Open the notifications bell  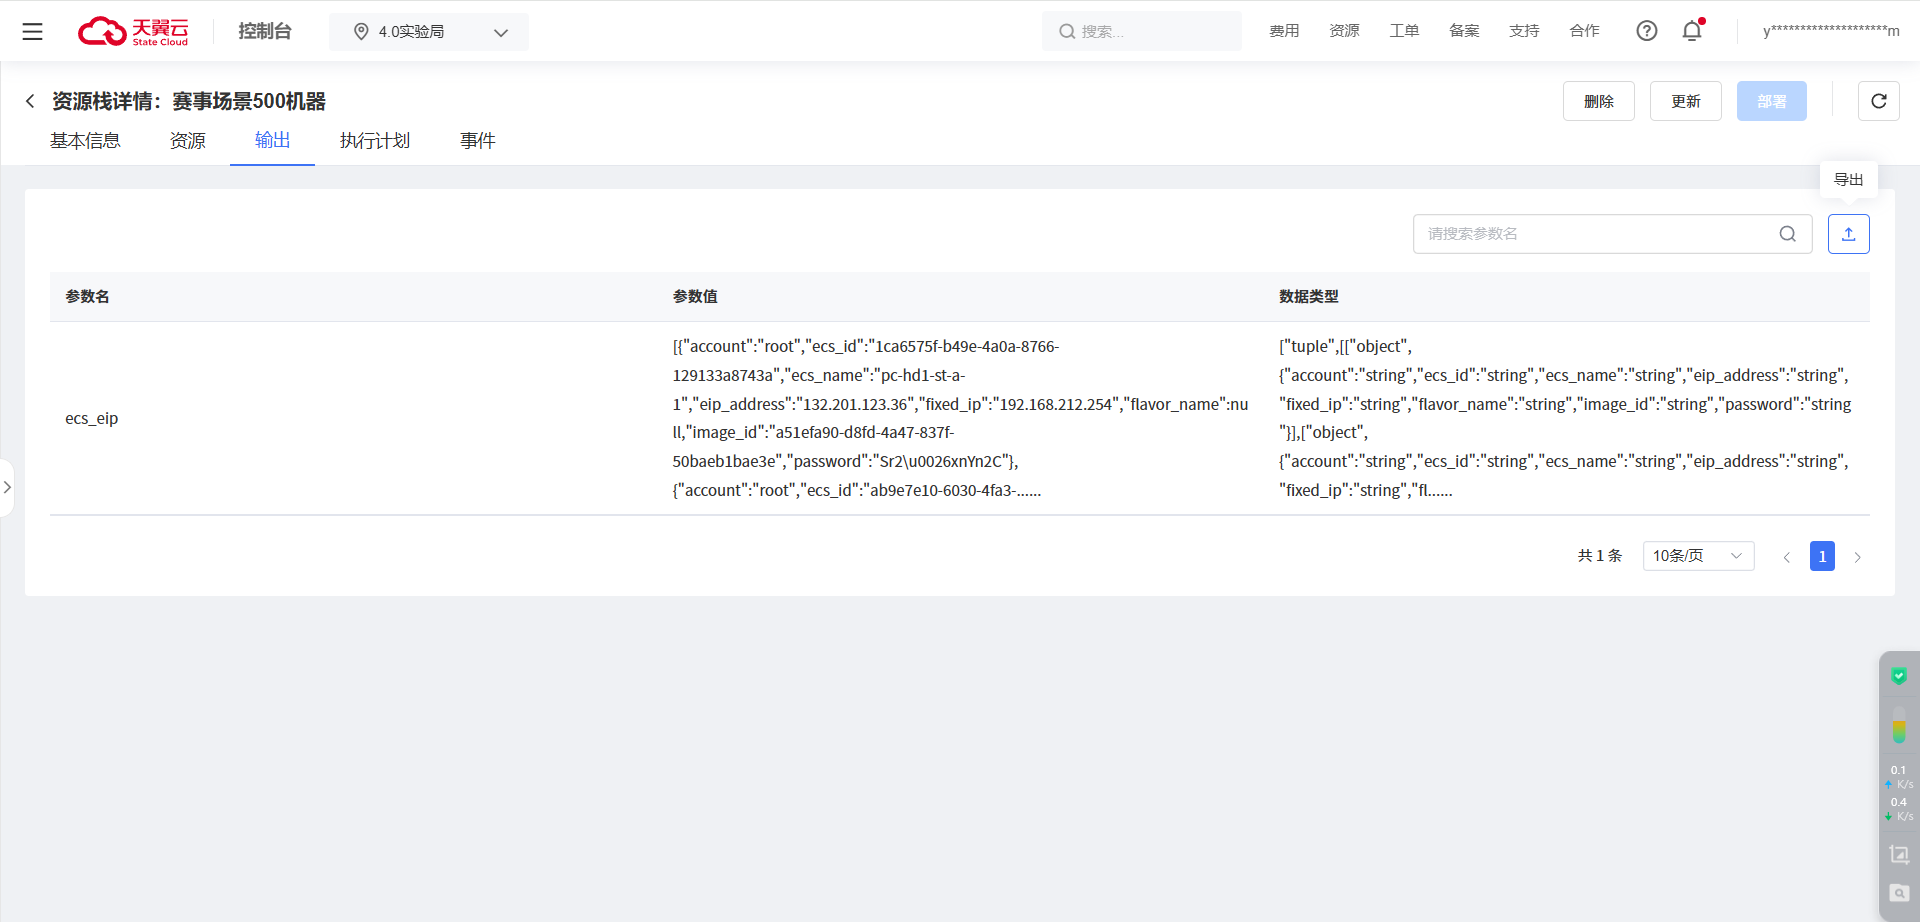click(1692, 31)
